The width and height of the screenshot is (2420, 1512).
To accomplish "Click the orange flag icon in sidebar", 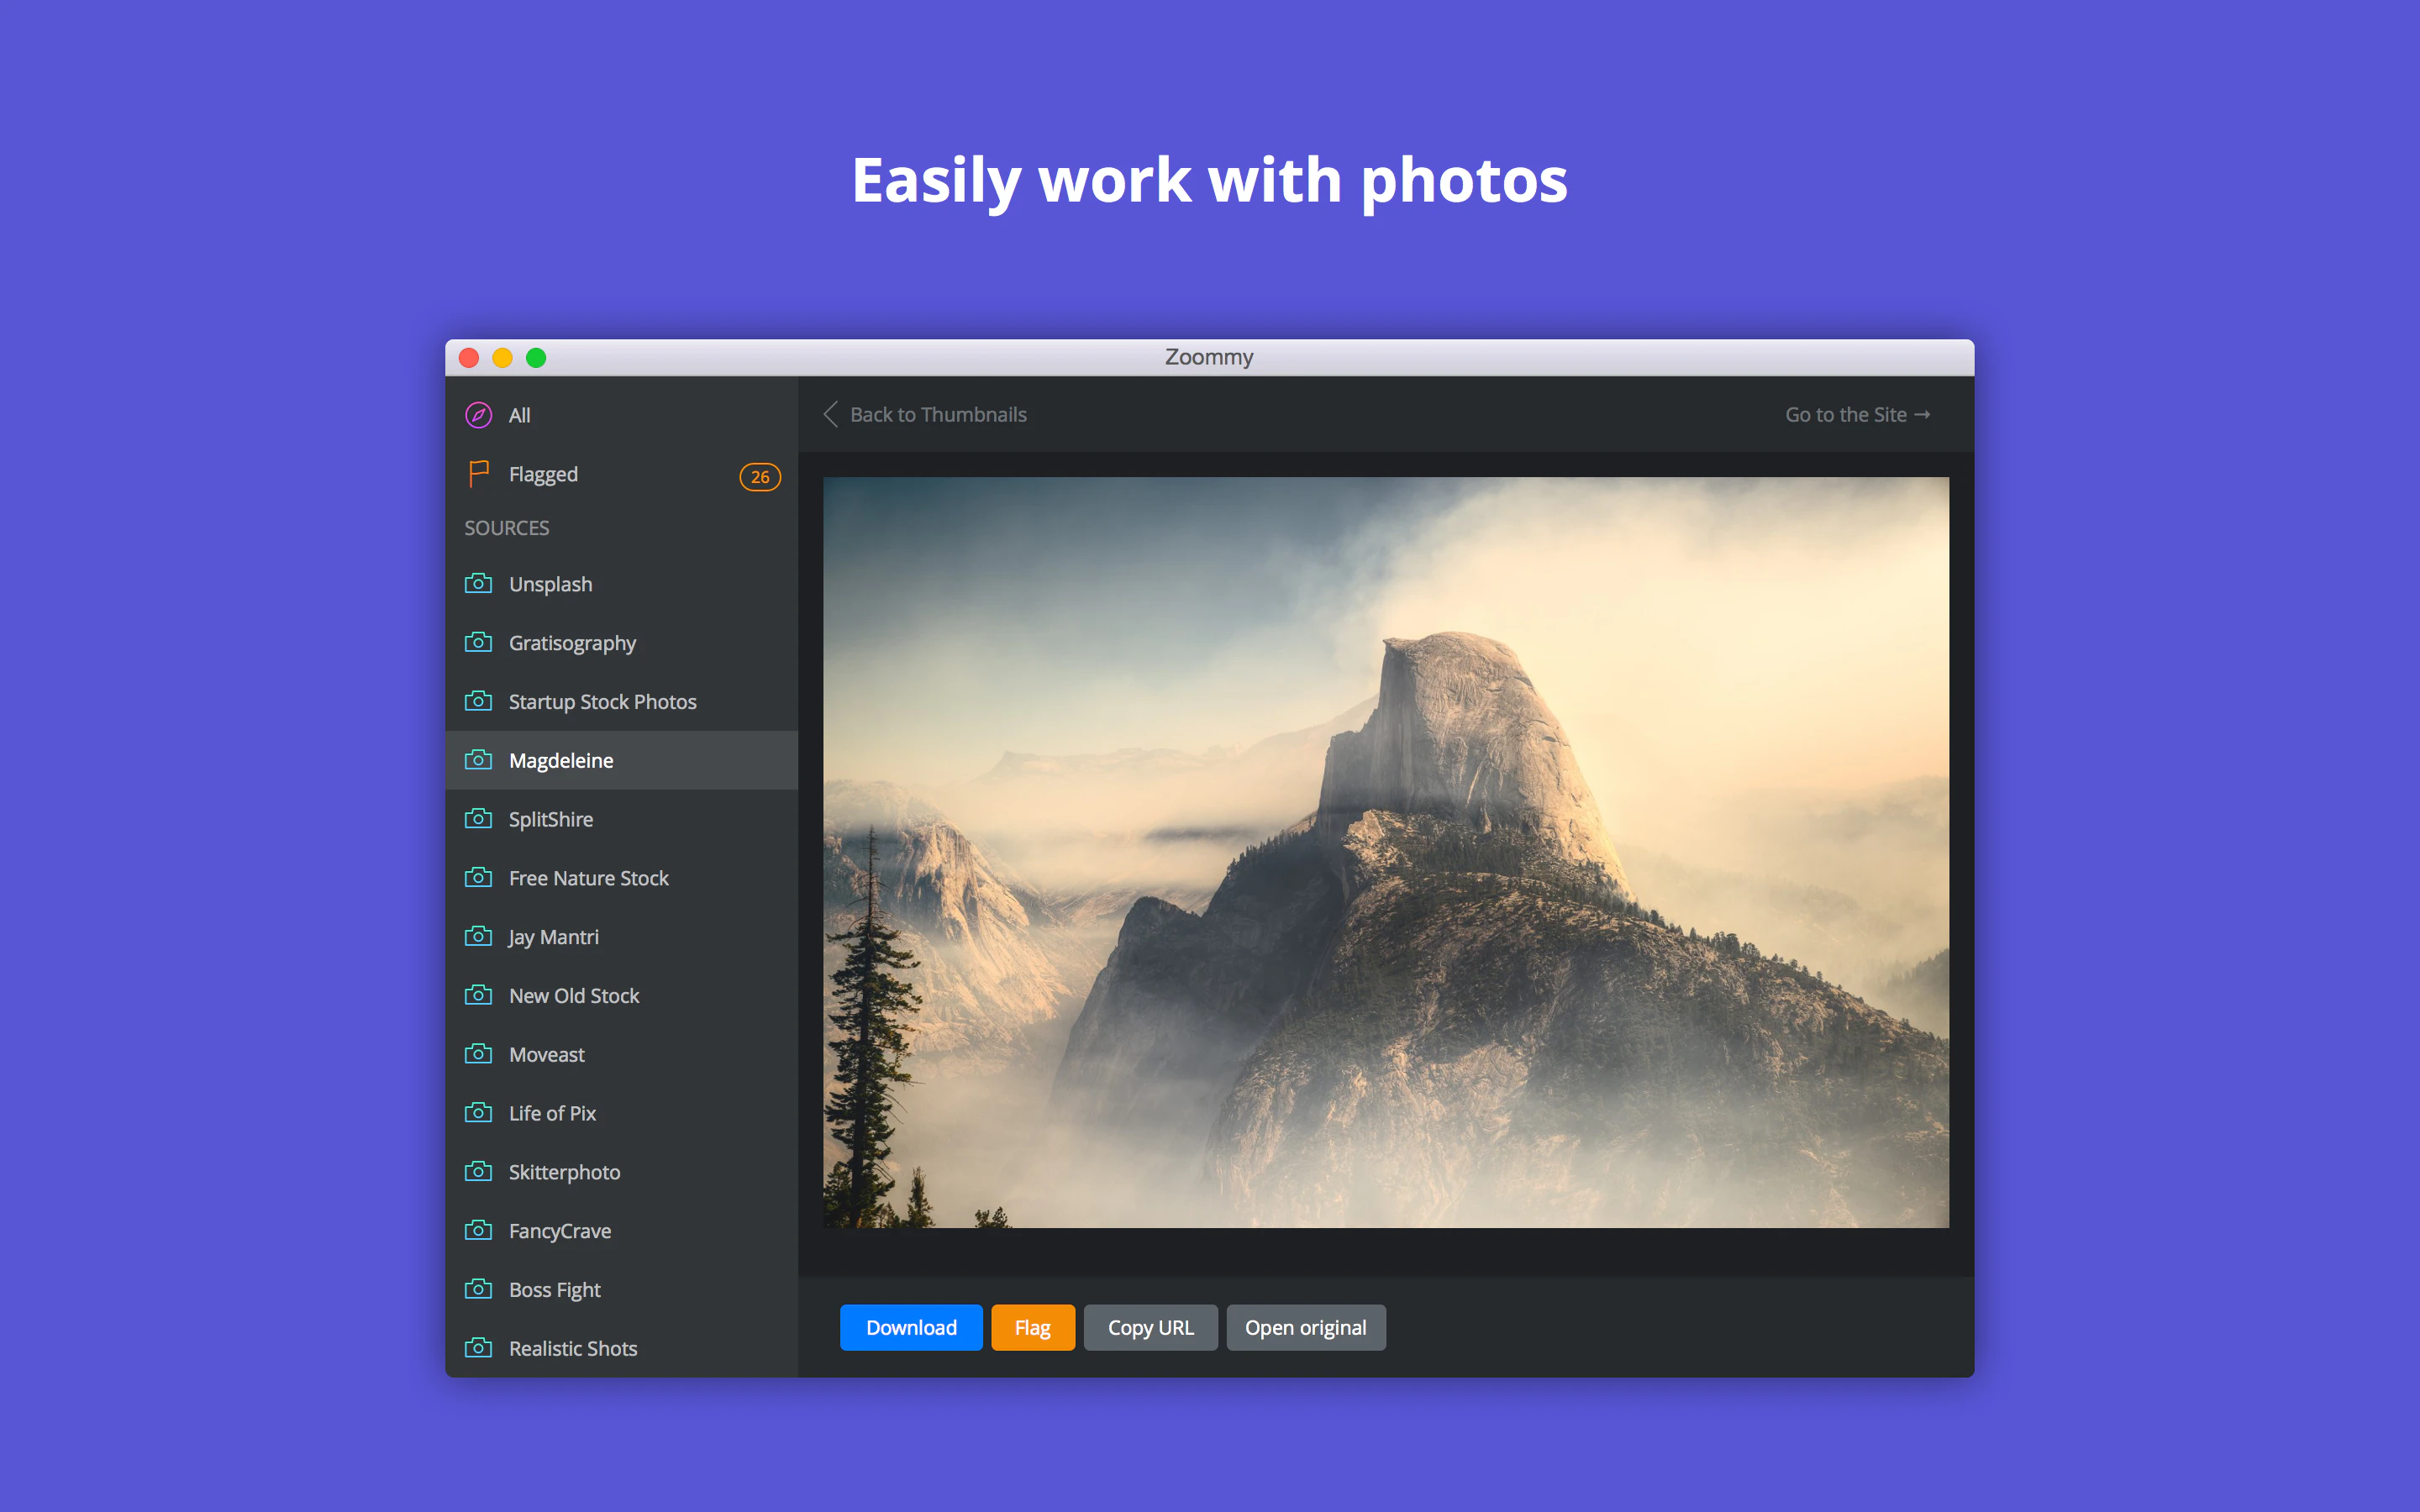I will [x=478, y=473].
